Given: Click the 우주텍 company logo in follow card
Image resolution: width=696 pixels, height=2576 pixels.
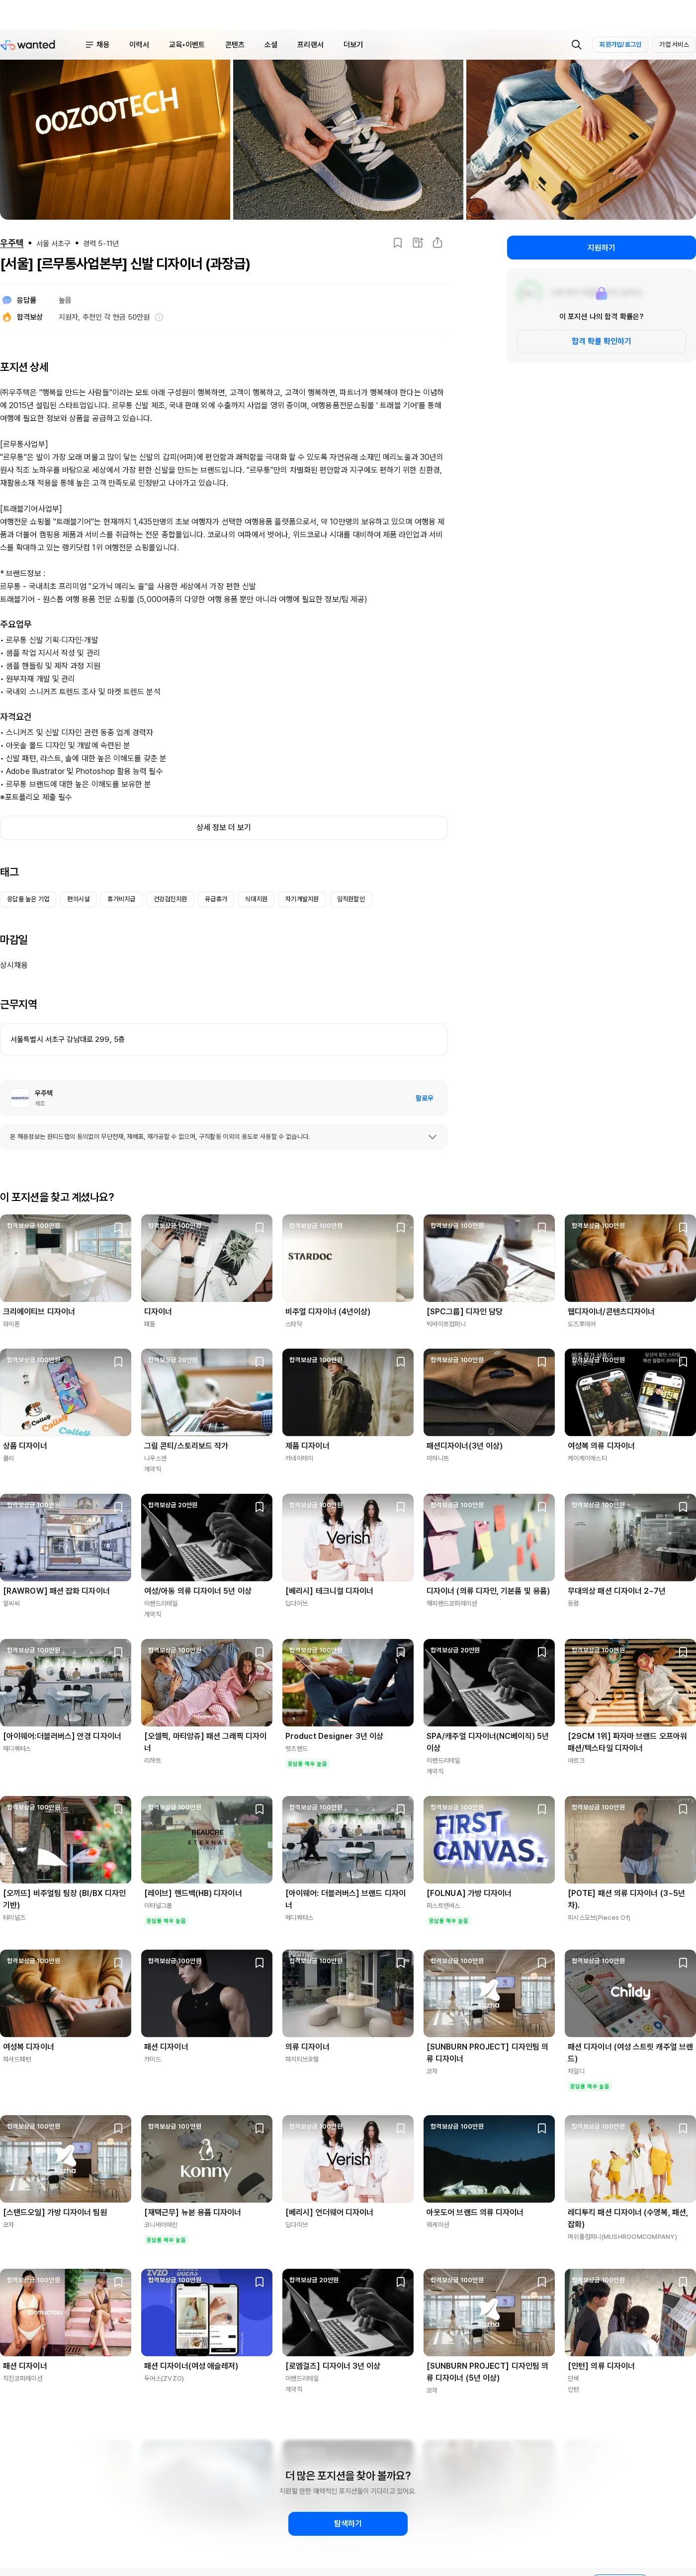Looking at the screenshot, I should coord(20,1098).
